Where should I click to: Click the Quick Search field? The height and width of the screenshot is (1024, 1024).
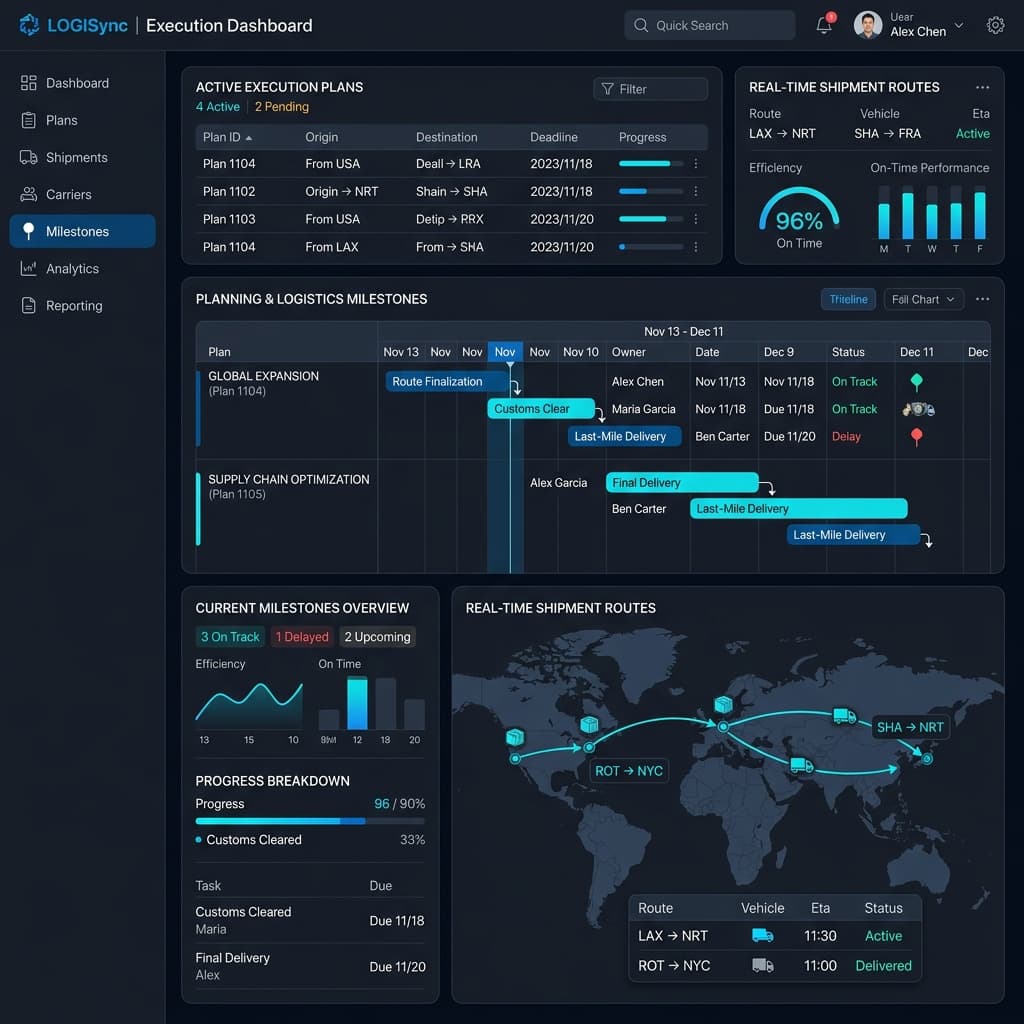(x=709, y=25)
